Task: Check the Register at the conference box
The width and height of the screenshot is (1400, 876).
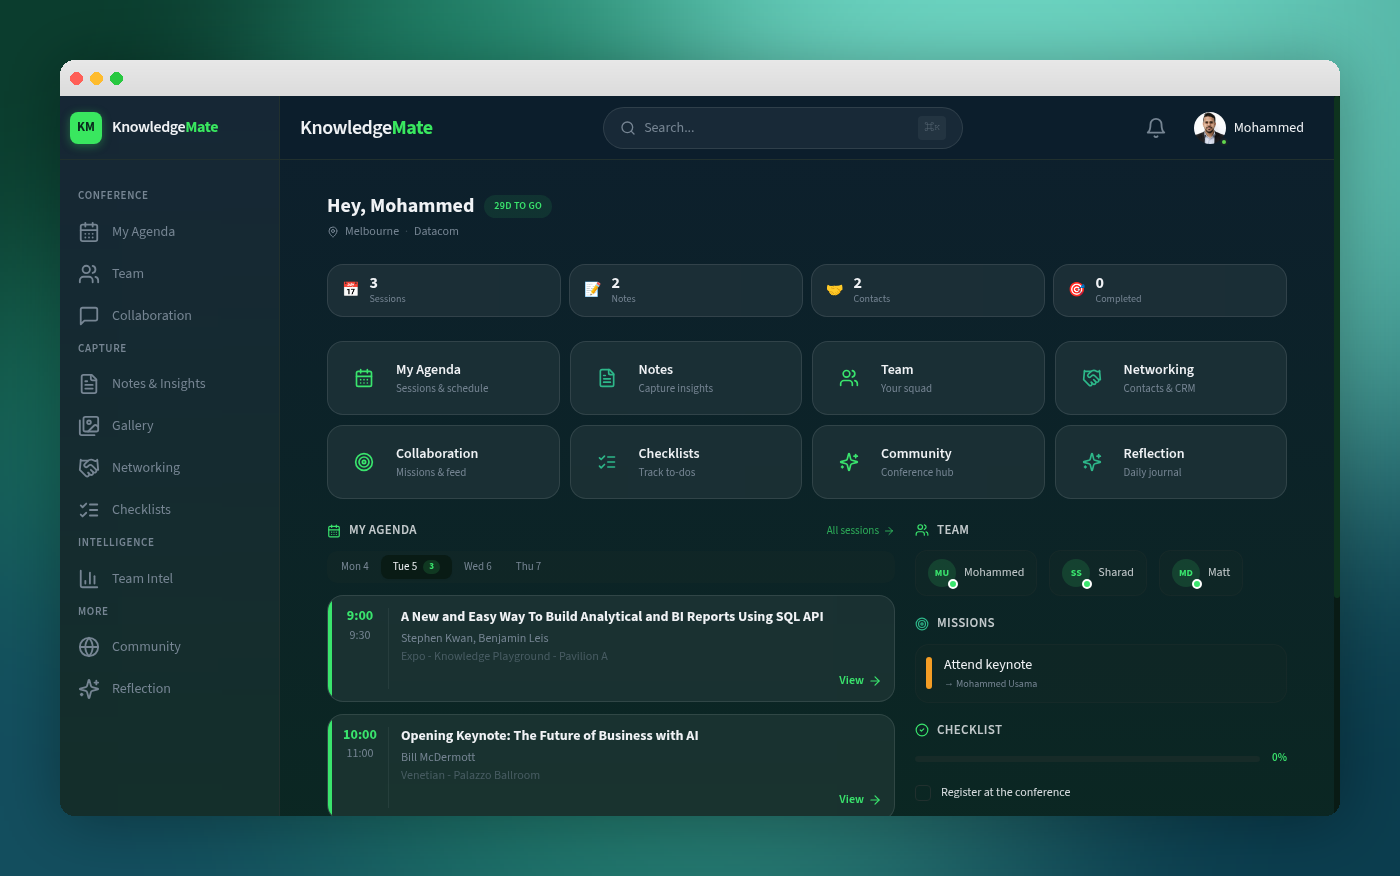Action: (923, 793)
